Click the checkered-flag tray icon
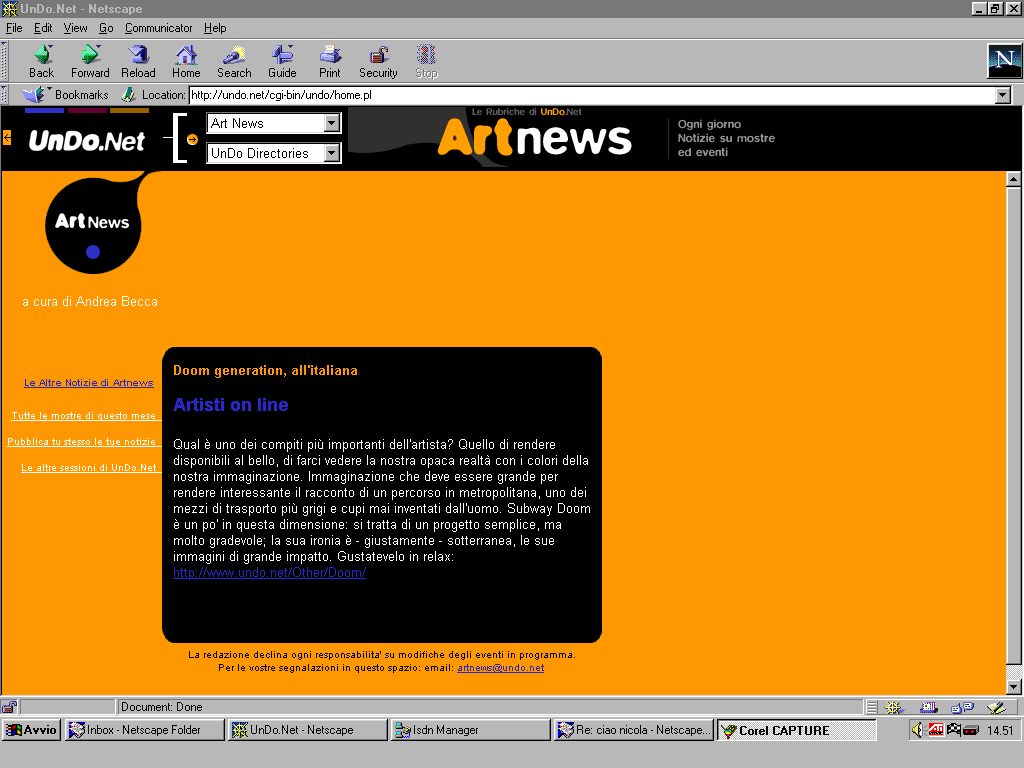This screenshot has width=1024, height=768. pos(953,729)
